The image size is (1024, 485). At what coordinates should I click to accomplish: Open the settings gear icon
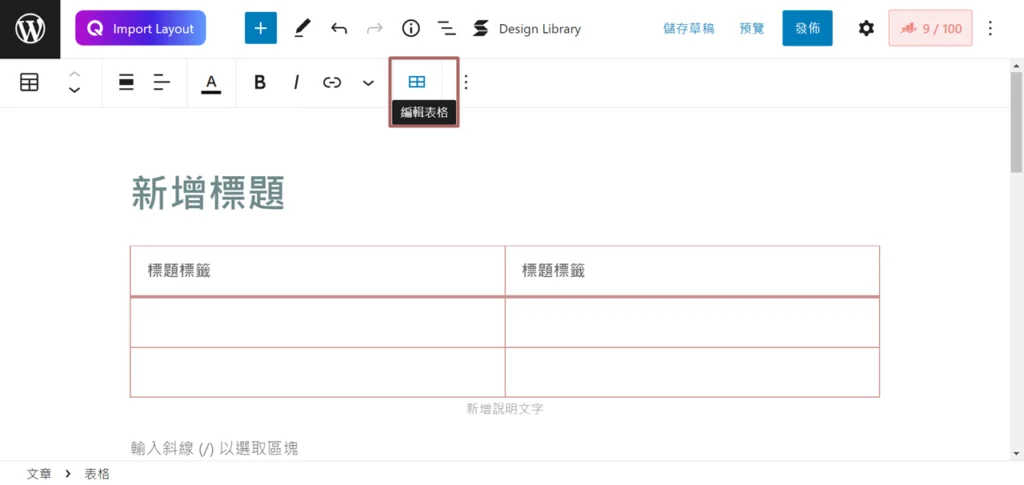(866, 28)
